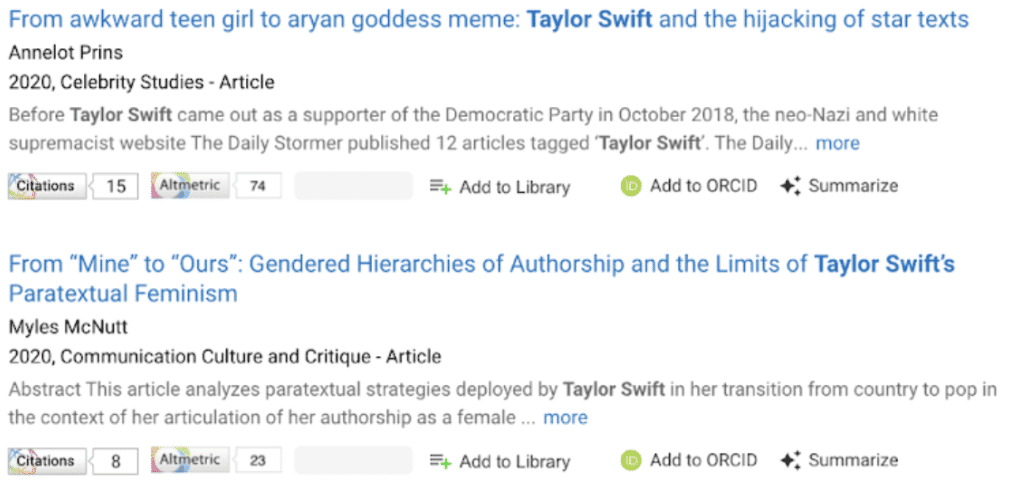
Task: Click ORCID icon for Celebrity Studies article
Action: (x=630, y=186)
